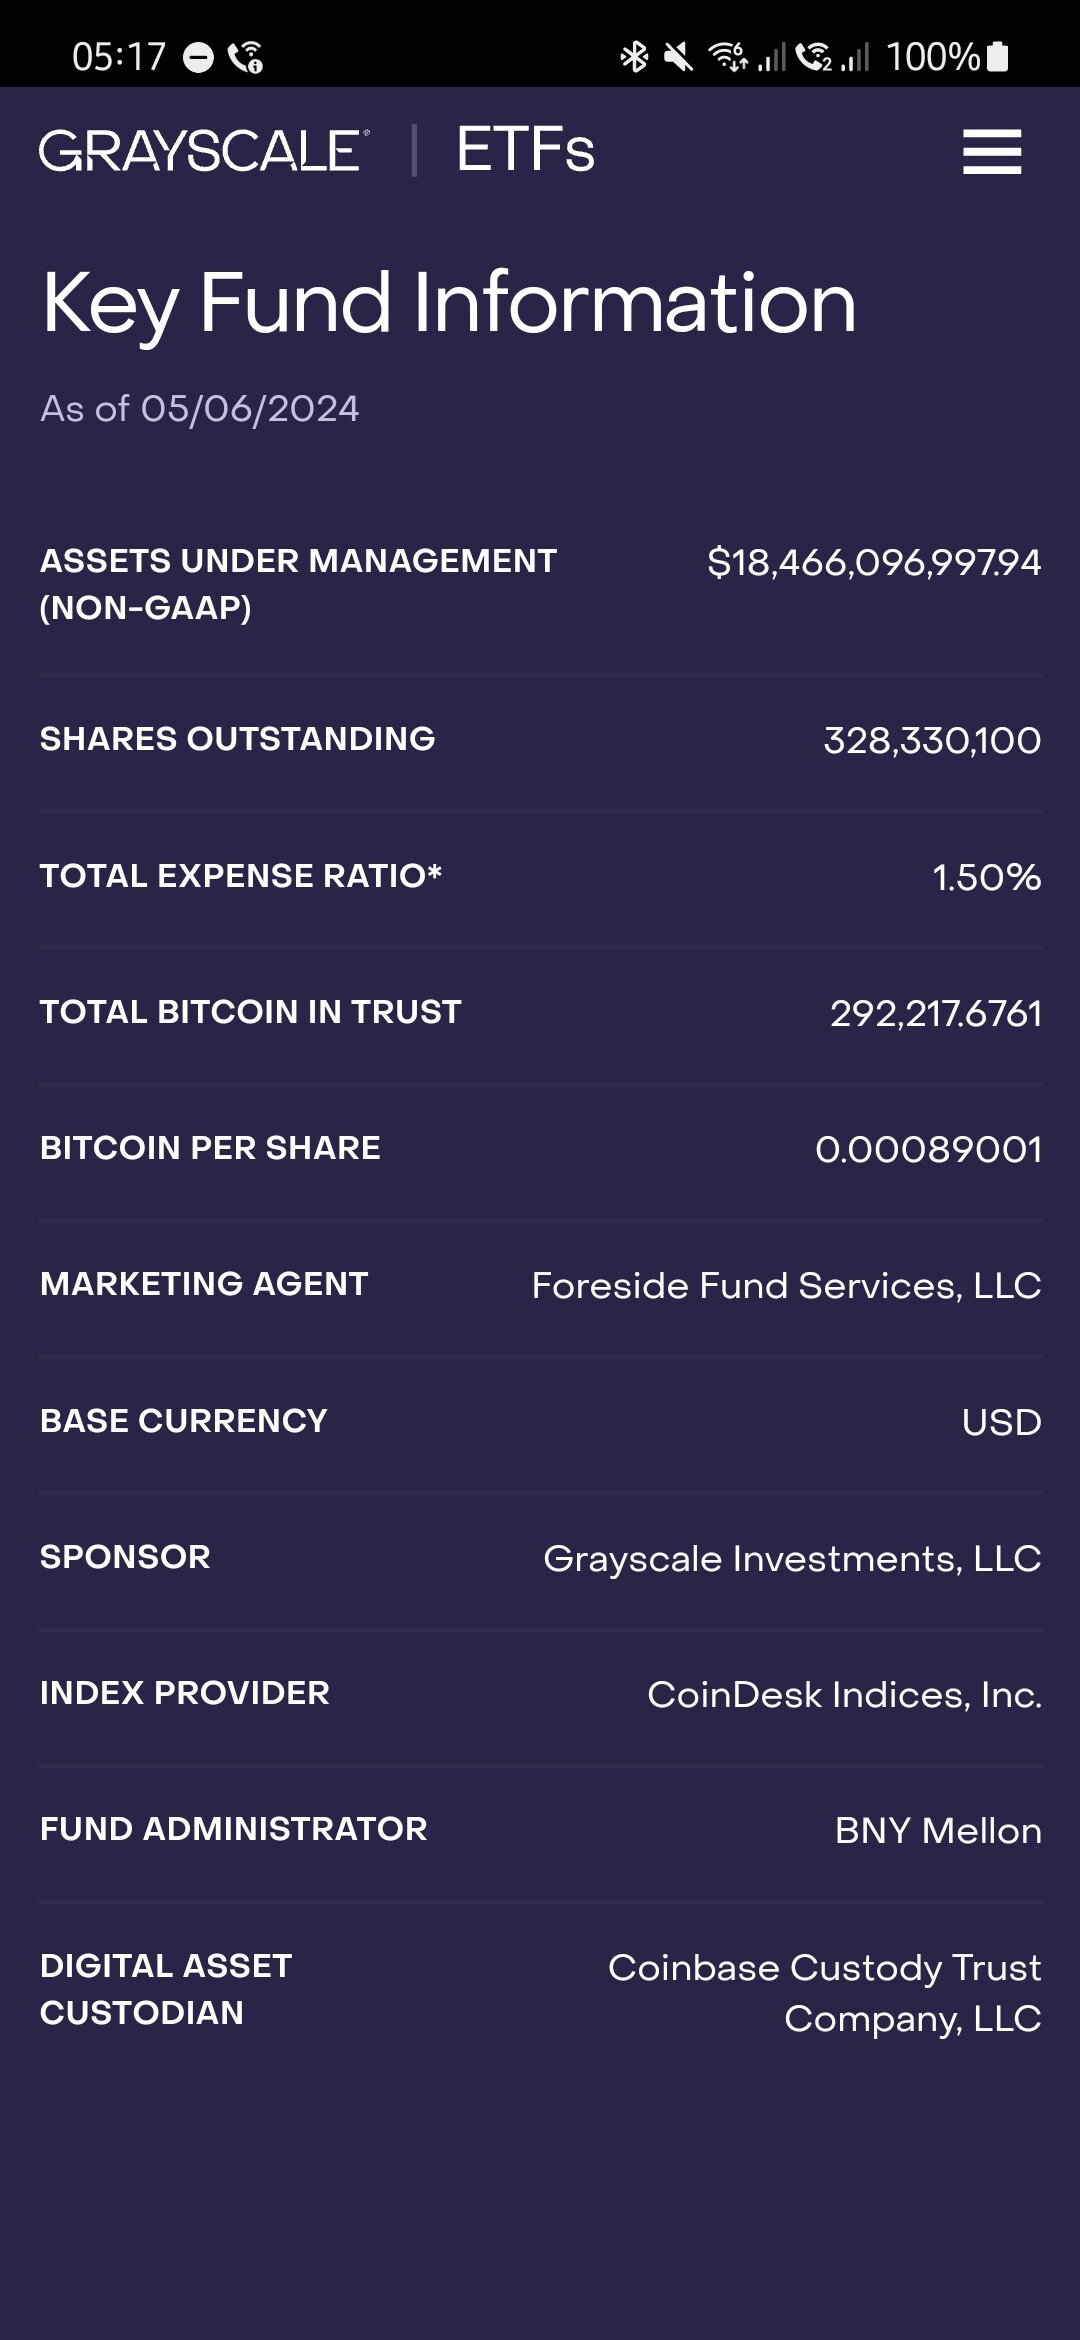
Task: Tap Coinbase Custody Trust Company custodian
Action: pyautogui.click(x=824, y=1992)
